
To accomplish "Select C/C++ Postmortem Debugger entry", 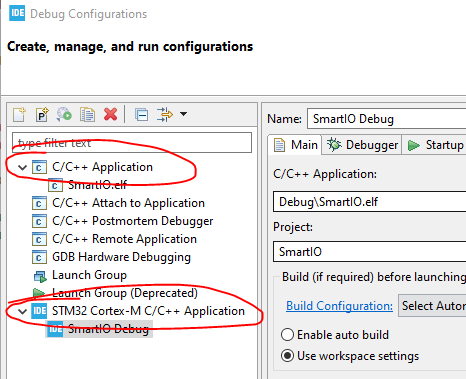I will click(x=133, y=221).
